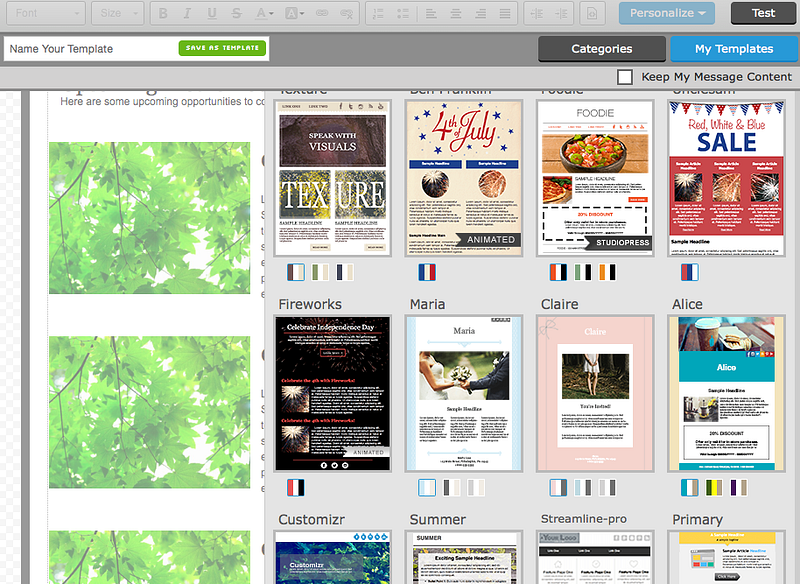Select the Claire template thumbnail

(x=595, y=393)
